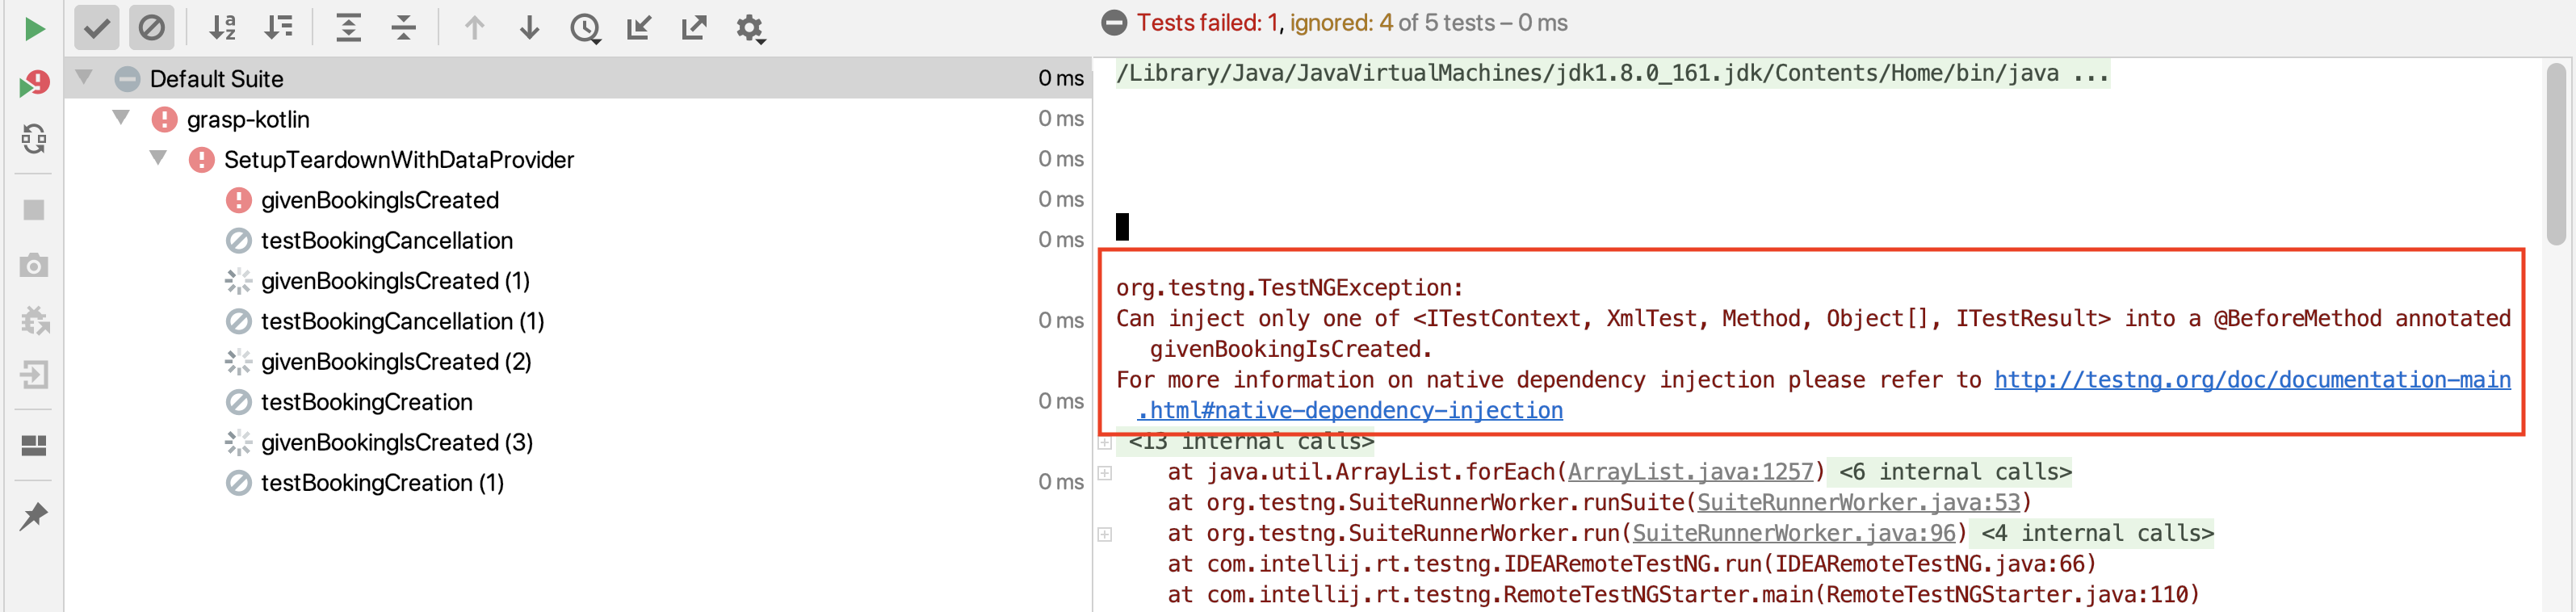The image size is (2576, 612).
Task: Jump to next failed test arrow
Action: click(x=530, y=28)
